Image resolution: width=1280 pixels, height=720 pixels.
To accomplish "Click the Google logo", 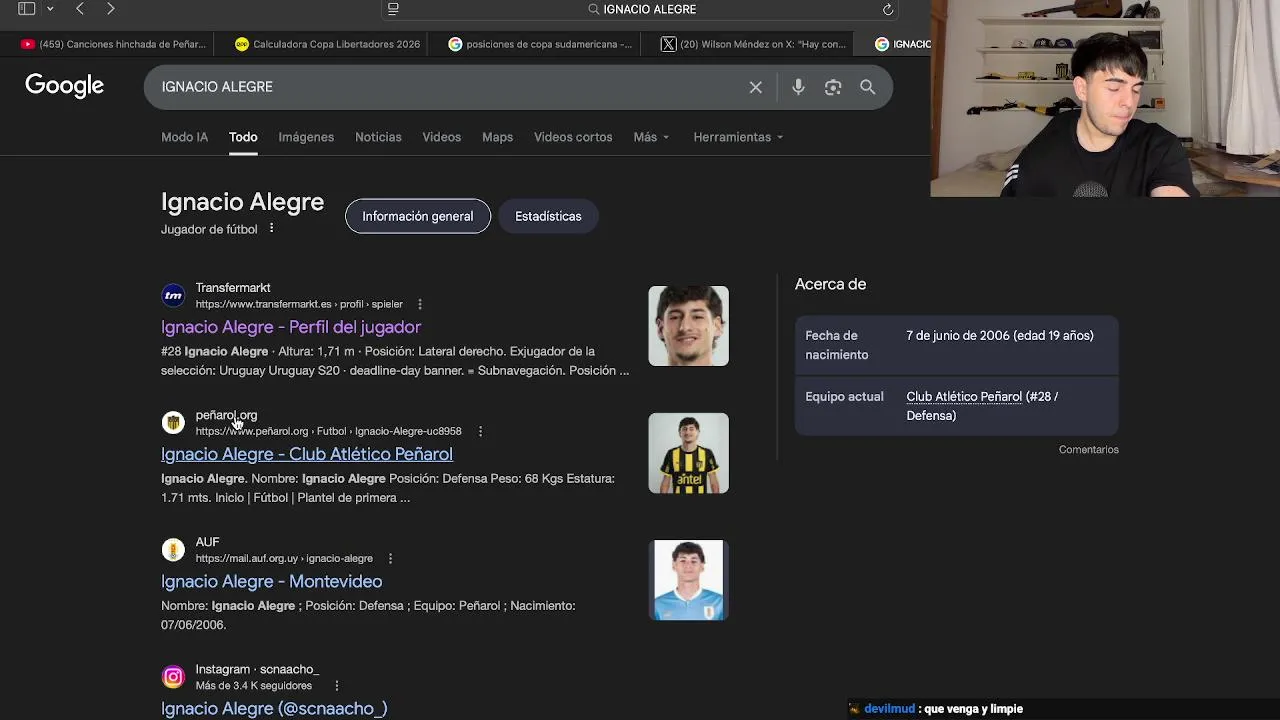I will coord(65,86).
